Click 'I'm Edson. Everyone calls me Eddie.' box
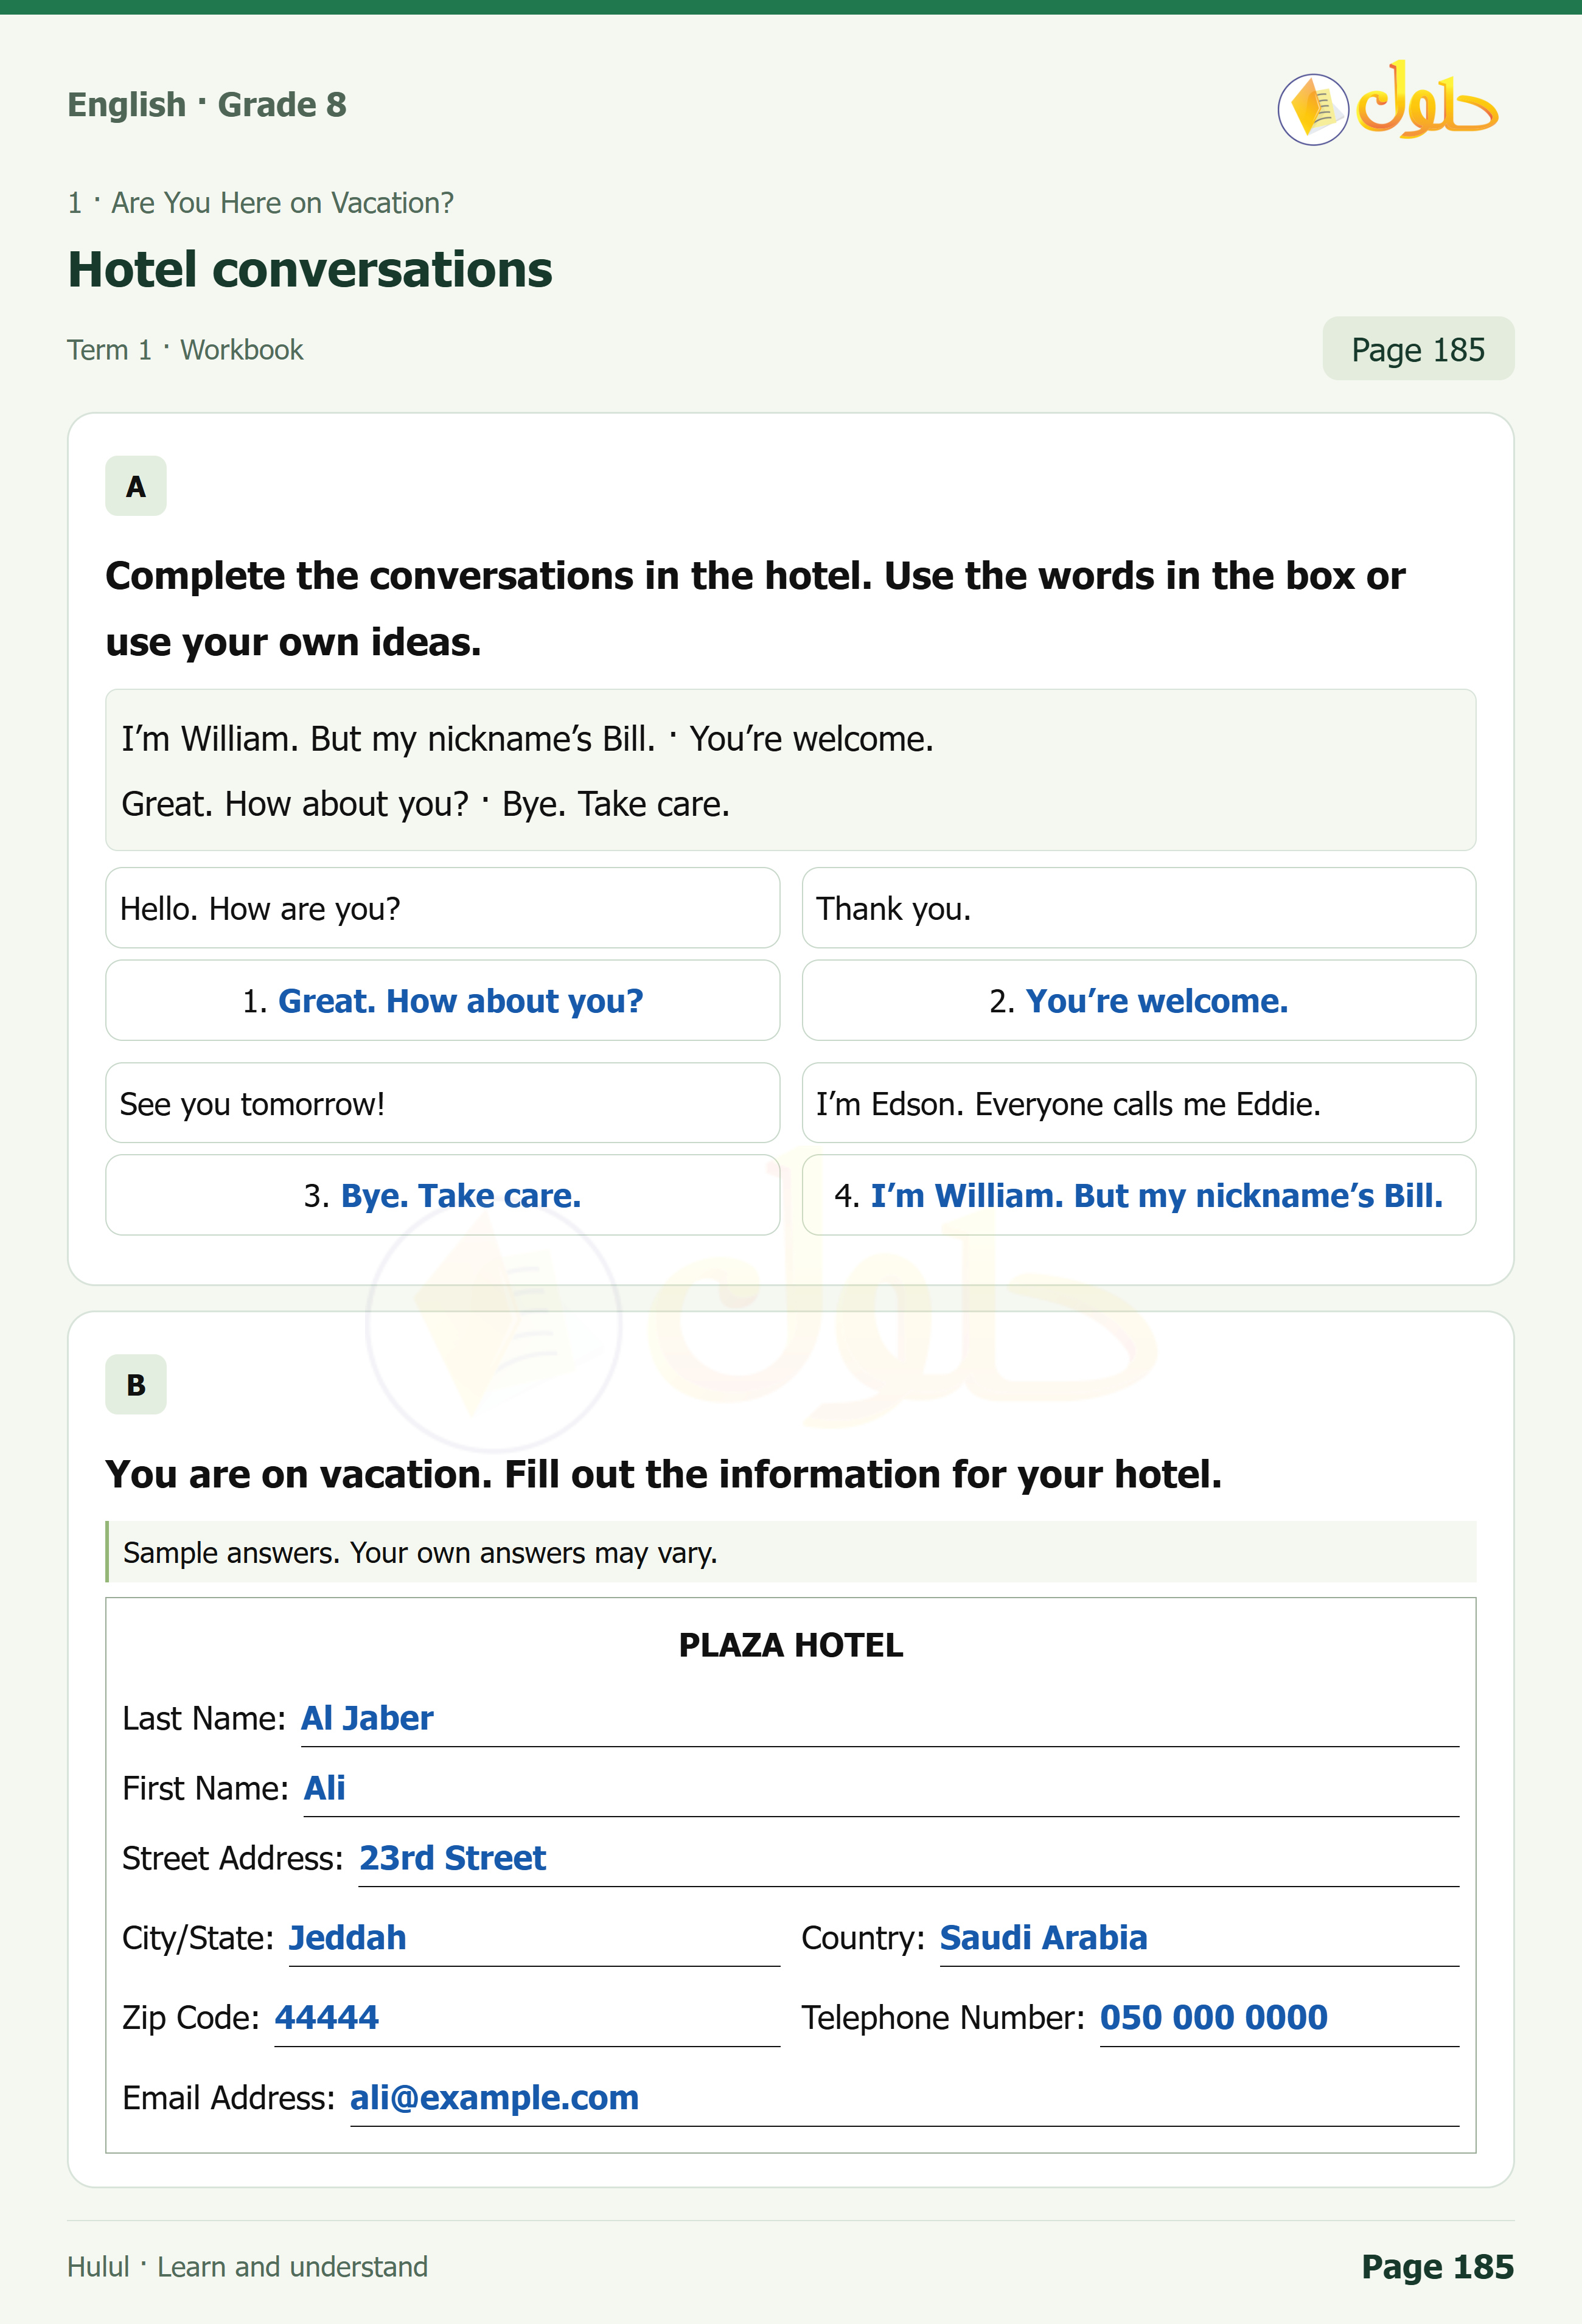1582x2324 pixels. pyautogui.click(x=1139, y=1103)
